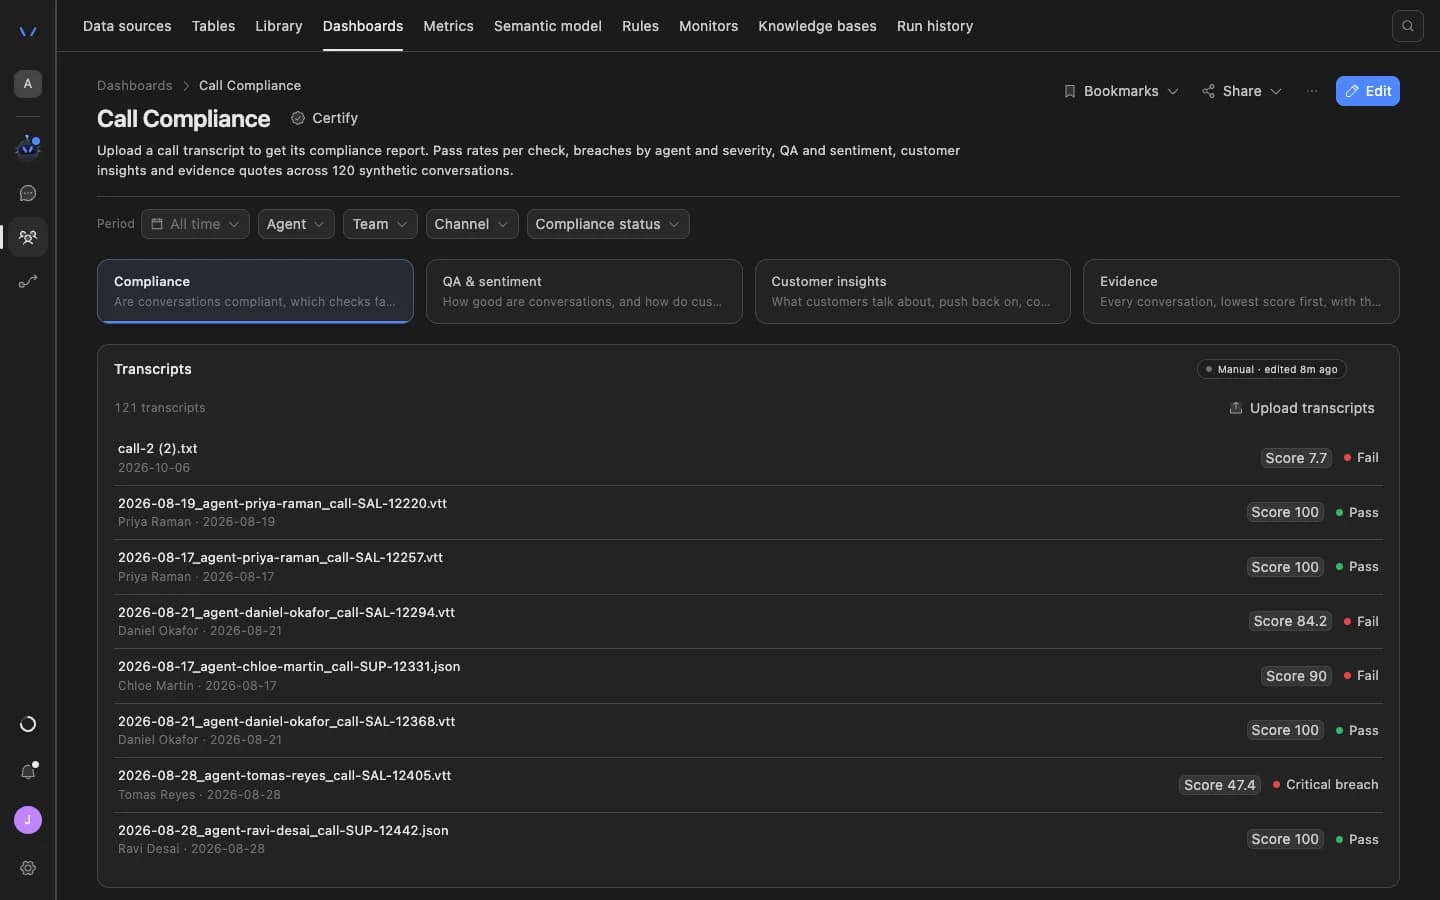Click the loading spinner sidebar icon
1440x900 pixels.
pyautogui.click(x=28, y=724)
